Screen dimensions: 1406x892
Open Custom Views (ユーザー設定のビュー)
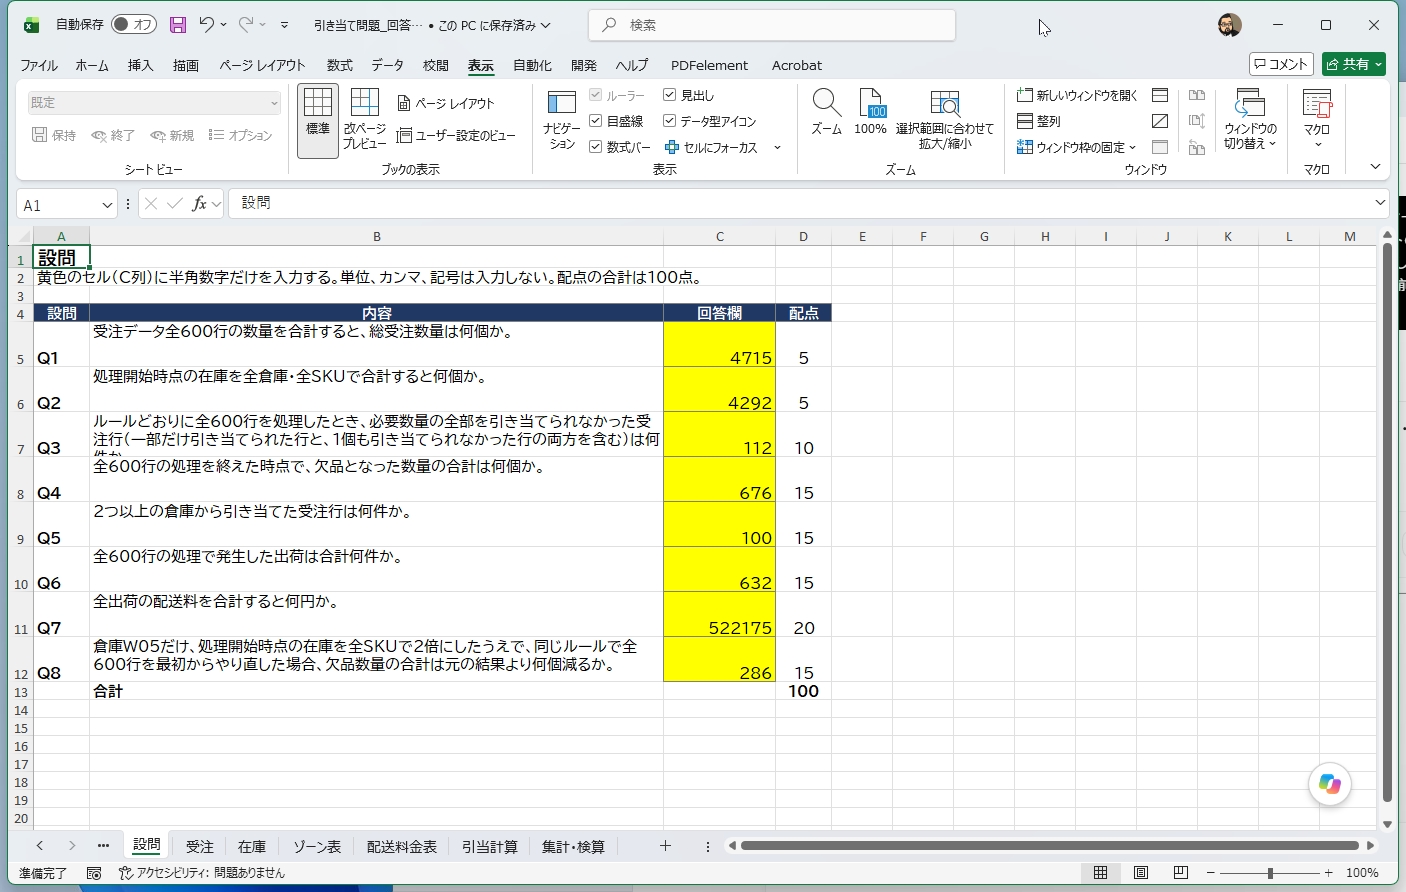point(456,135)
